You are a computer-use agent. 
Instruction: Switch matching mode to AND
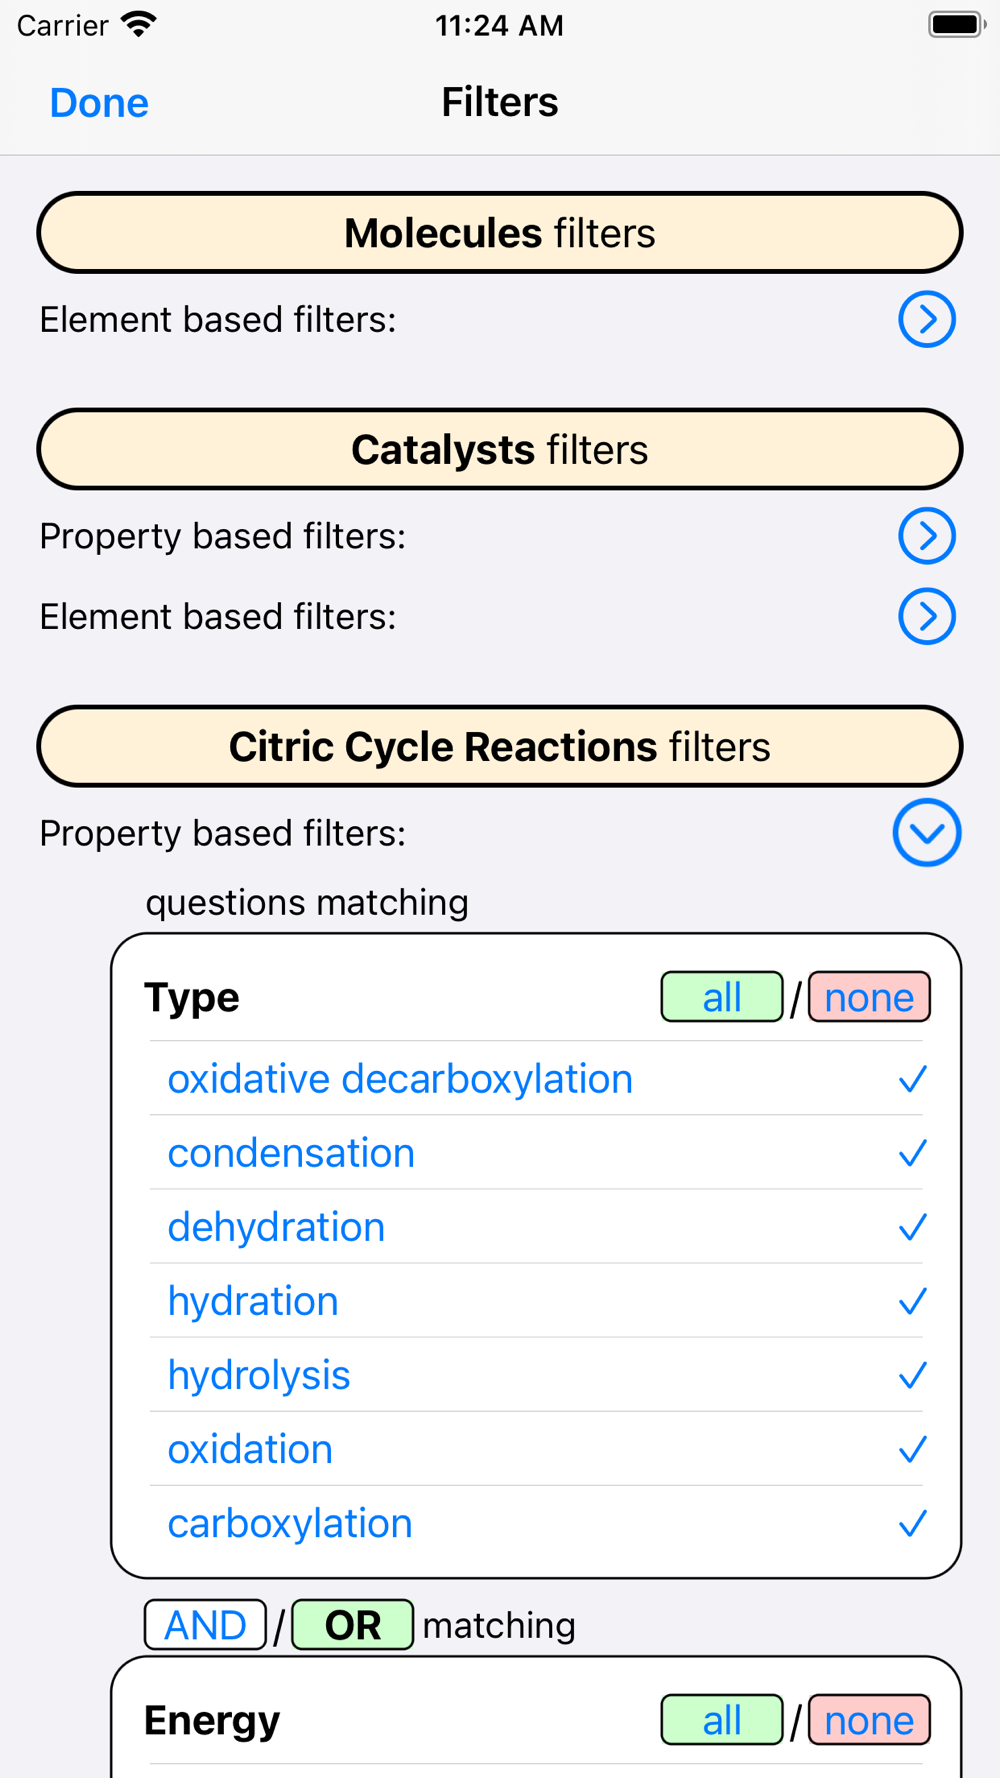(x=205, y=1625)
